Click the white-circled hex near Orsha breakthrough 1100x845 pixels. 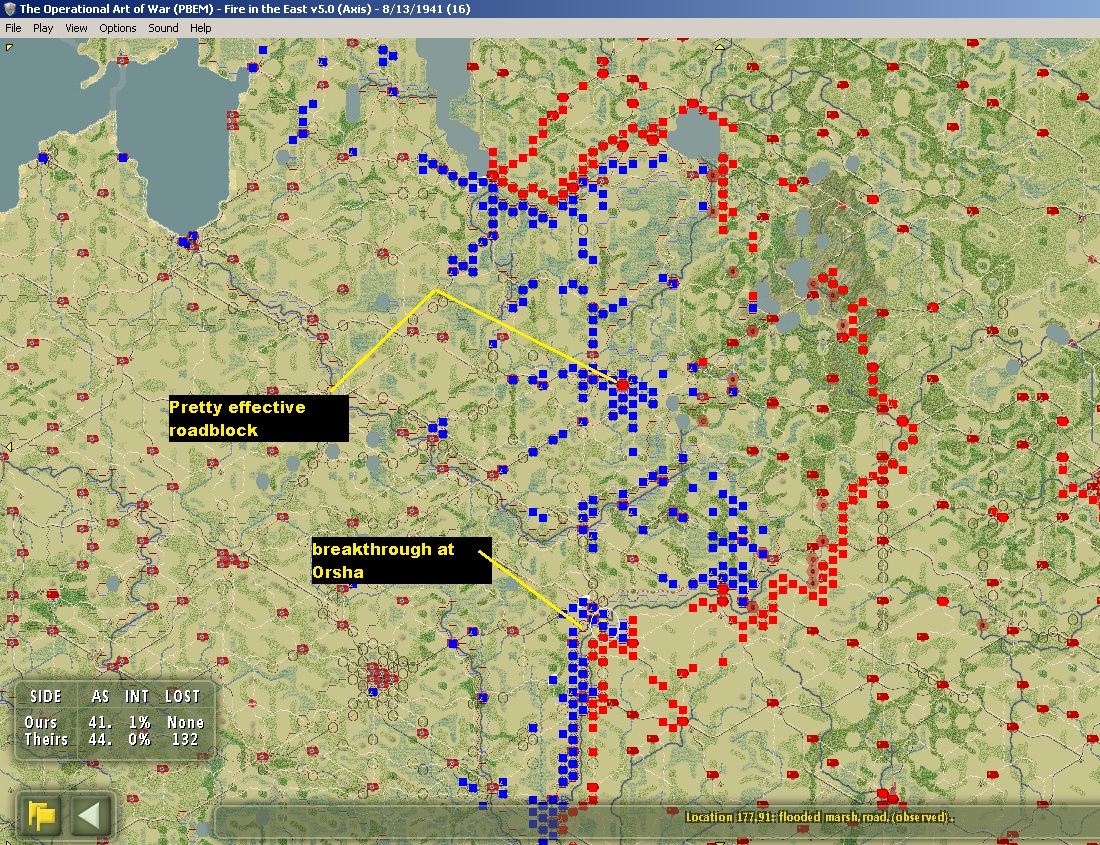pos(601,622)
